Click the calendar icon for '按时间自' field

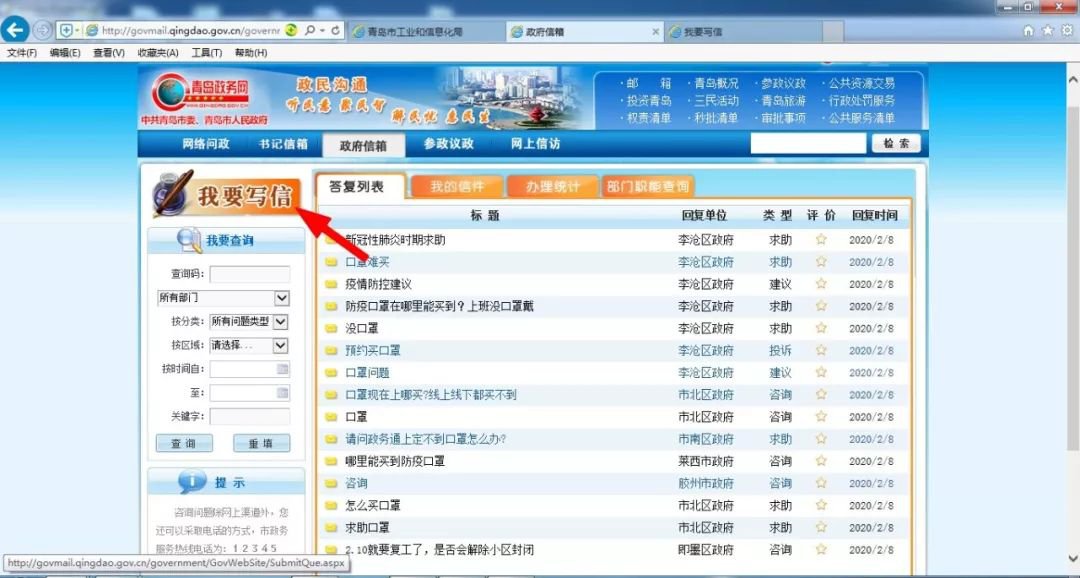(282, 369)
